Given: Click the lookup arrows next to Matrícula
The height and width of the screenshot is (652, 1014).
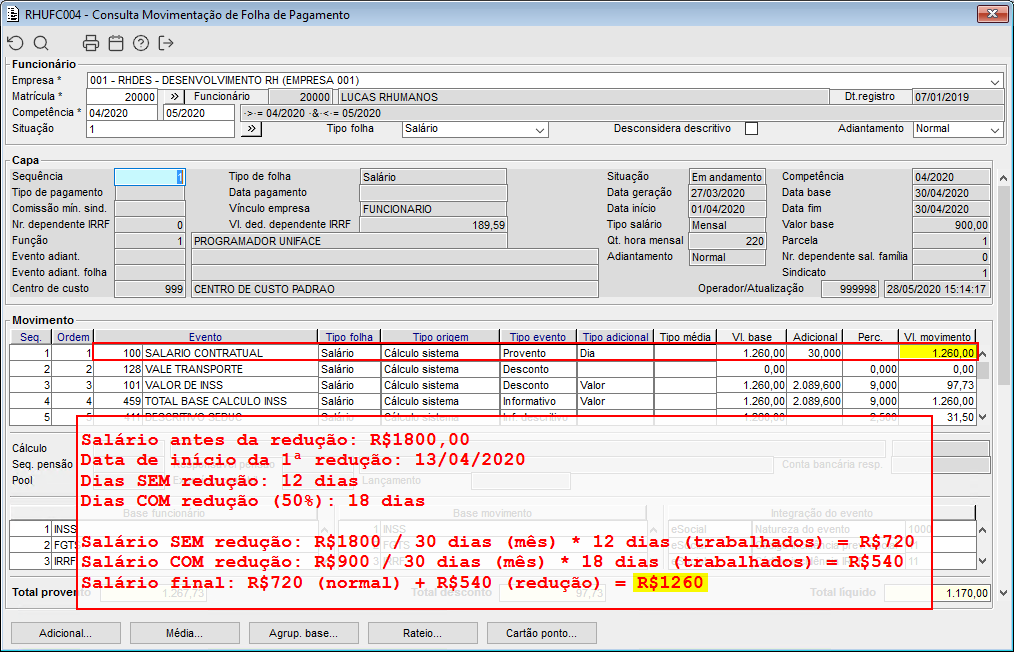Looking at the screenshot, I should (x=172, y=97).
